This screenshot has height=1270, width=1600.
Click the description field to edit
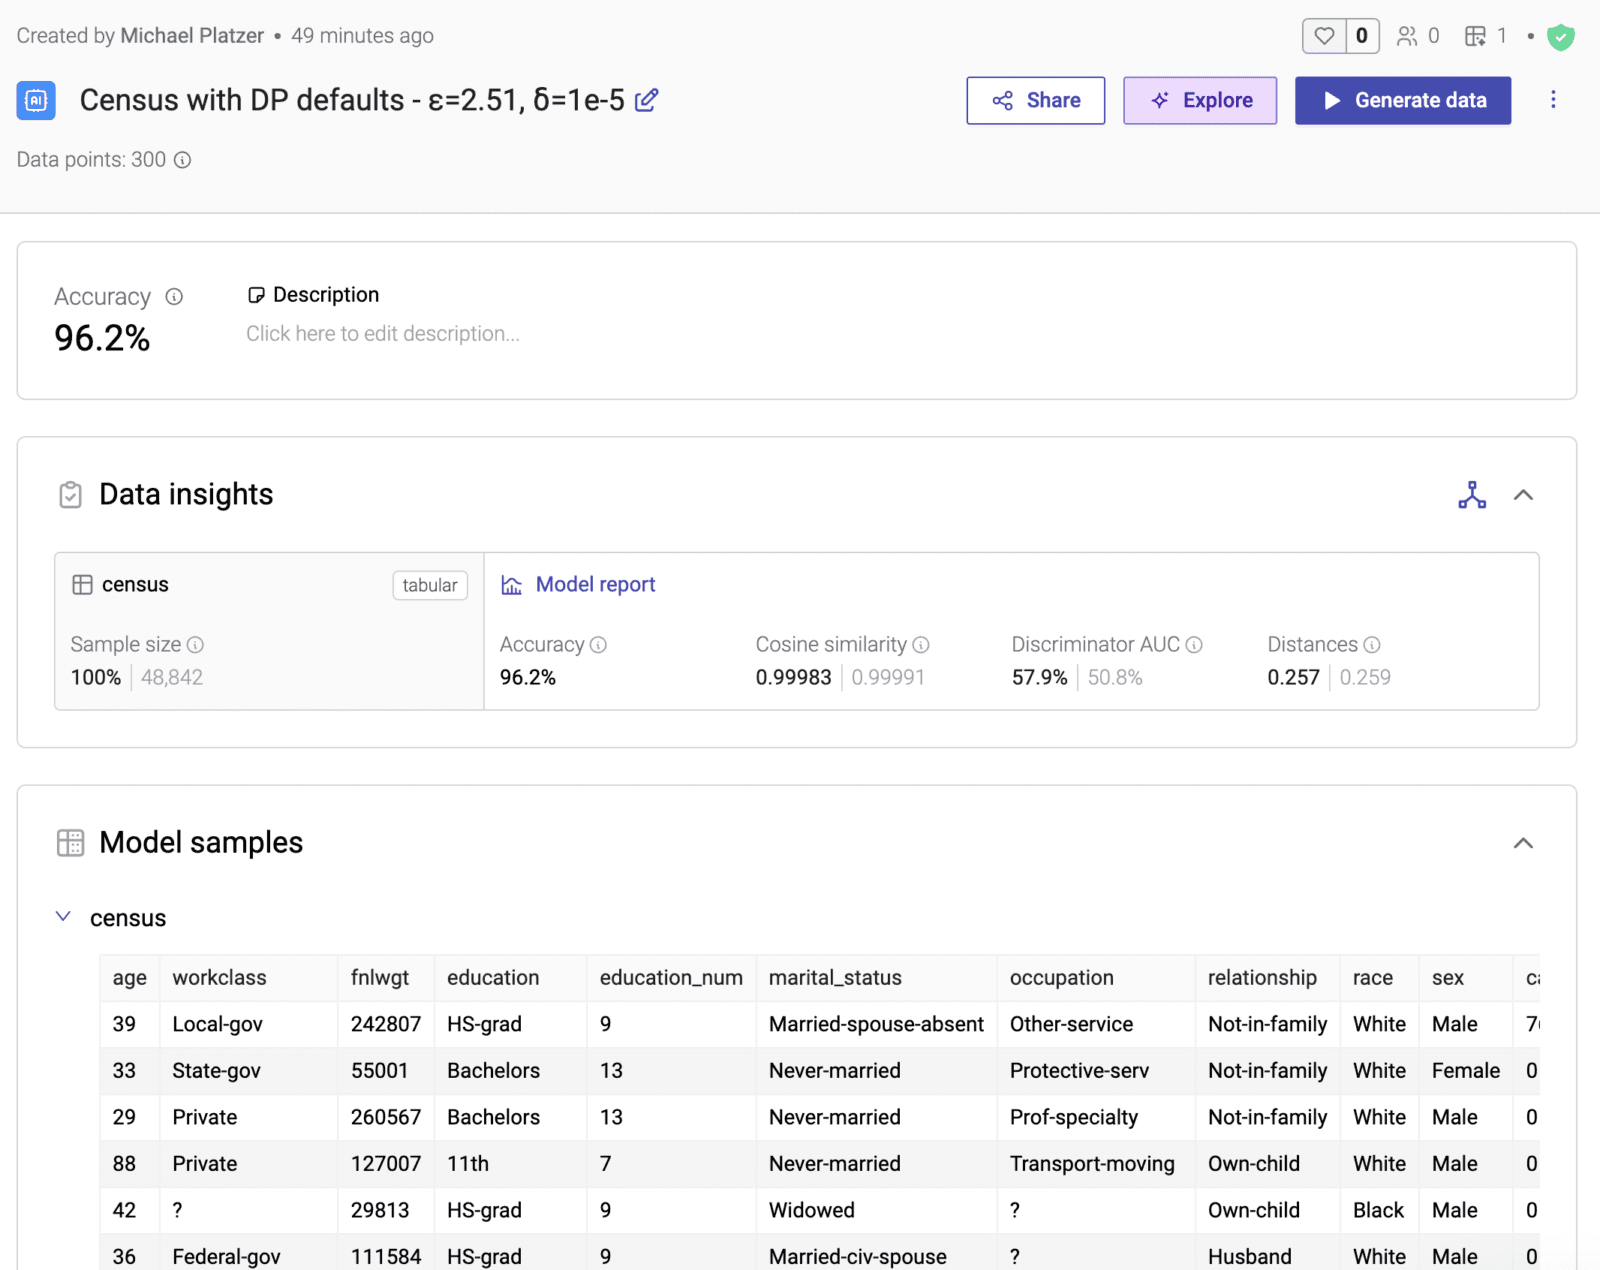(x=383, y=334)
